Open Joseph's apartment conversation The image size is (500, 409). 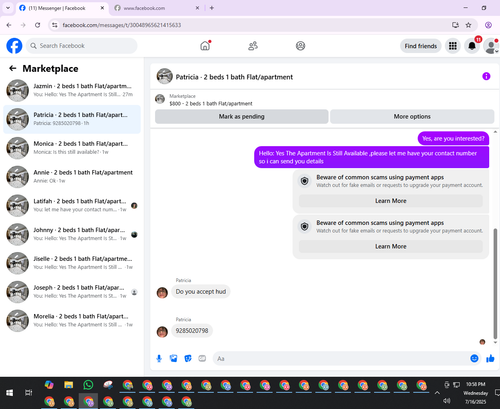[72, 292]
